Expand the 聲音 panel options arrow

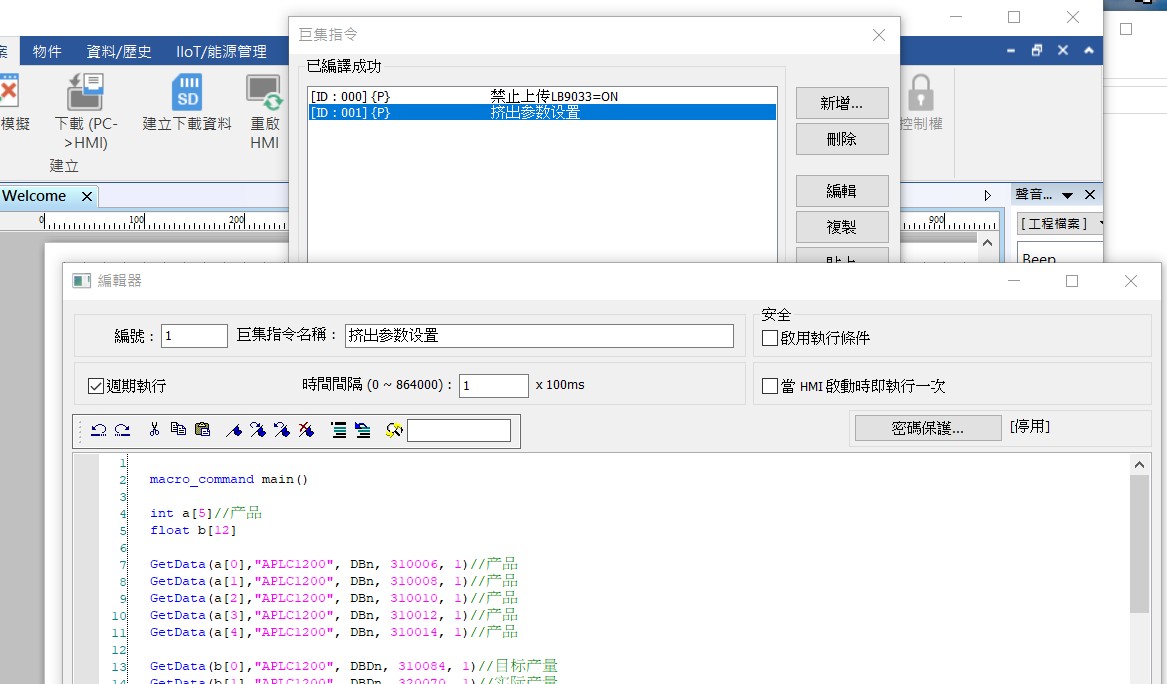(x=1067, y=196)
